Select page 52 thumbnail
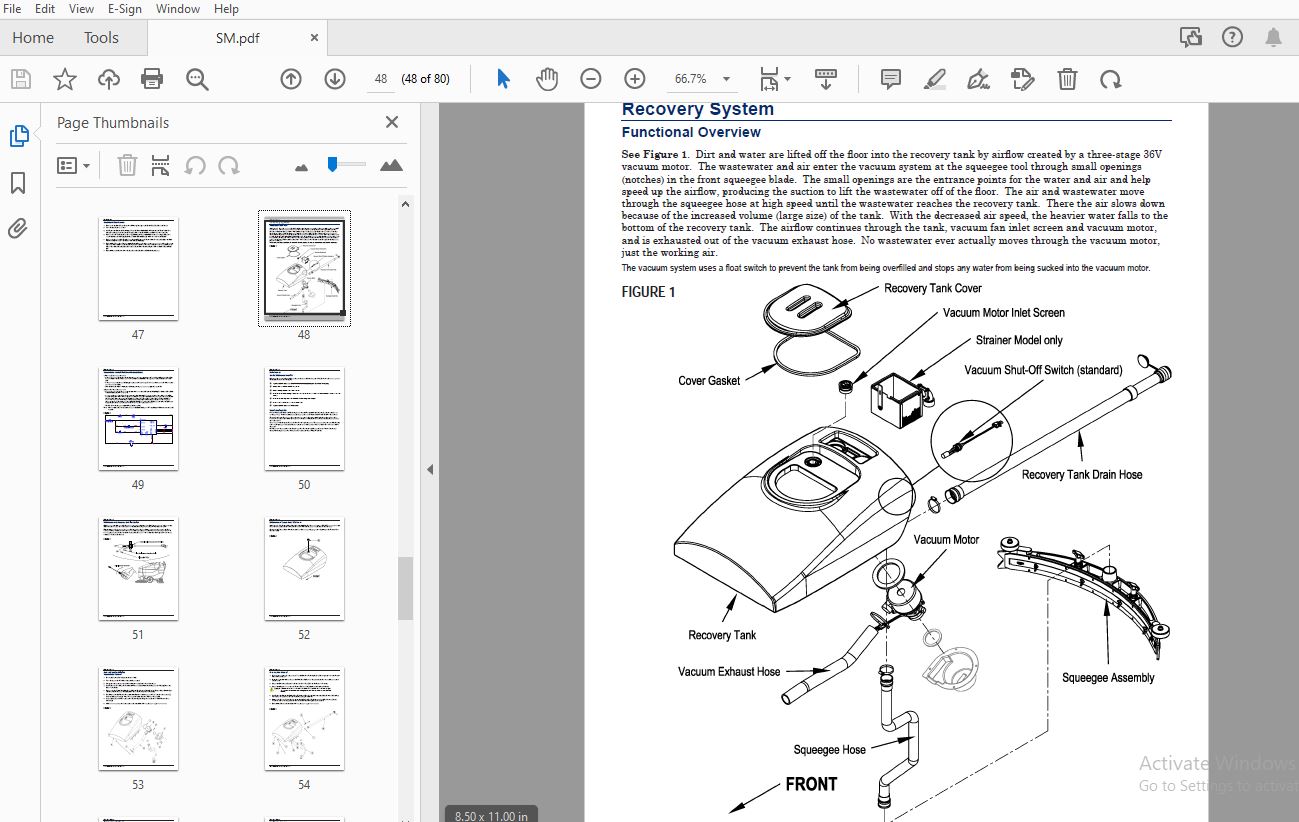This screenshot has height=822, width=1299. pyautogui.click(x=304, y=569)
